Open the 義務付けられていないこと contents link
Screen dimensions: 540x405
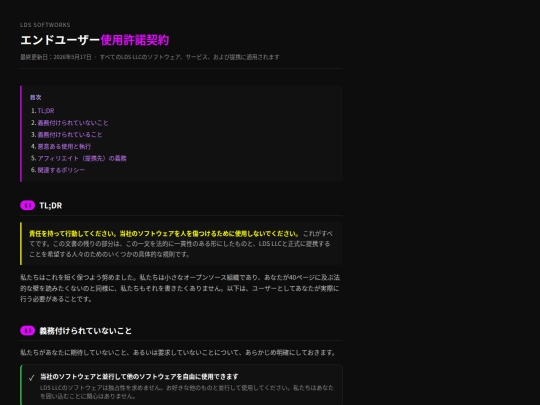coord(73,123)
